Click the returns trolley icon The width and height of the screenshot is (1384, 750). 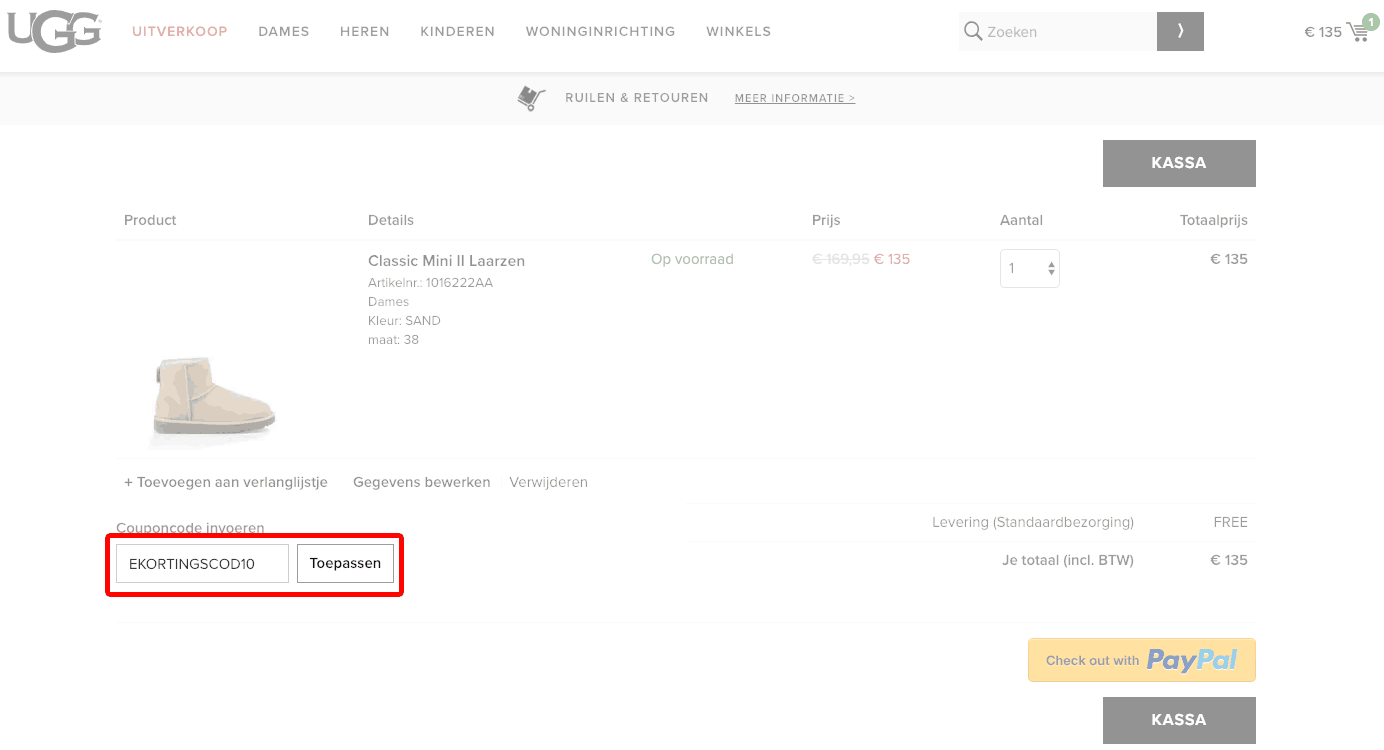click(531, 98)
